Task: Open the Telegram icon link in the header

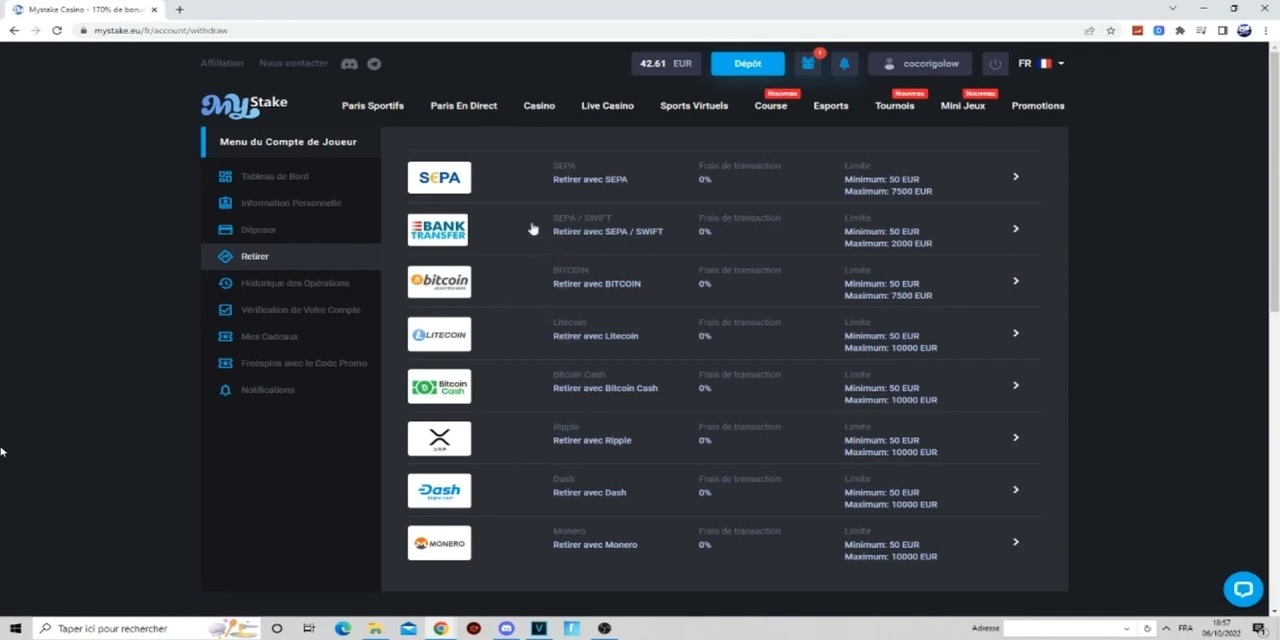Action: coord(374,64)
